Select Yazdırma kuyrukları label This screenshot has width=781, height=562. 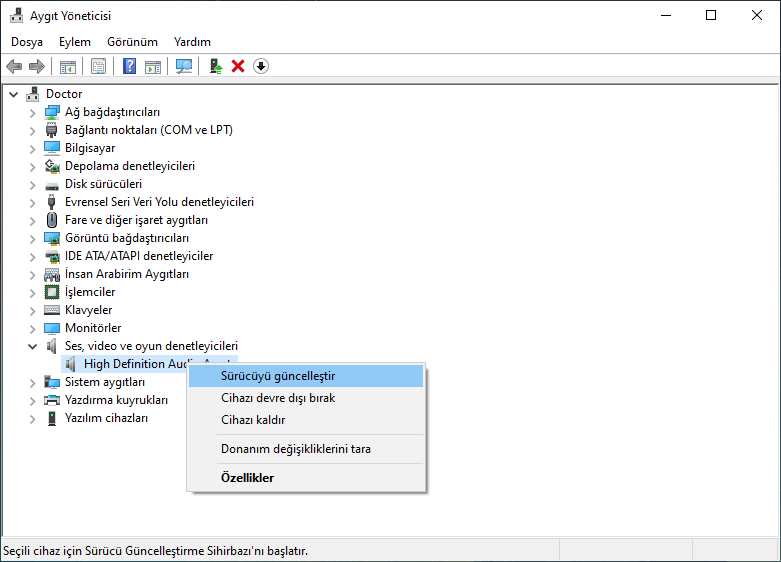pyautogui.click(x=116, y=400)
